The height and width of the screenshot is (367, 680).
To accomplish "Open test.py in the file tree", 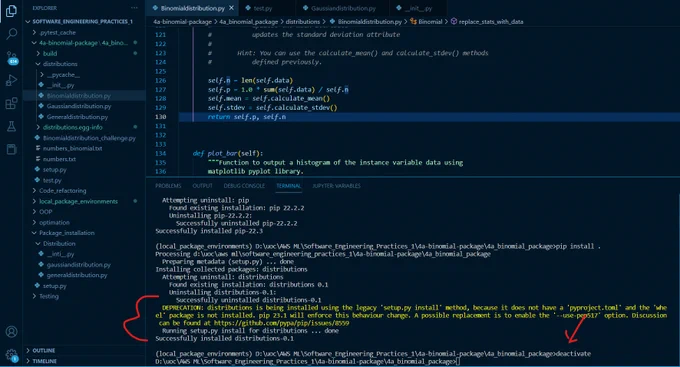I will (52, 180).
